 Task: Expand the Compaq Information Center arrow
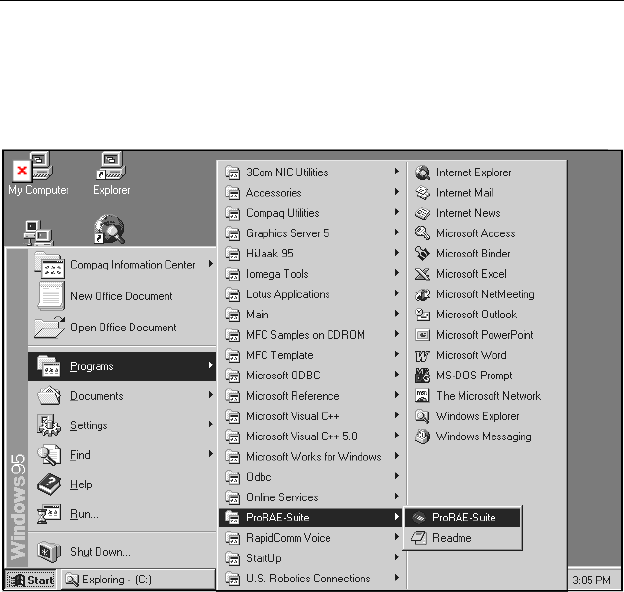point(211,264)
